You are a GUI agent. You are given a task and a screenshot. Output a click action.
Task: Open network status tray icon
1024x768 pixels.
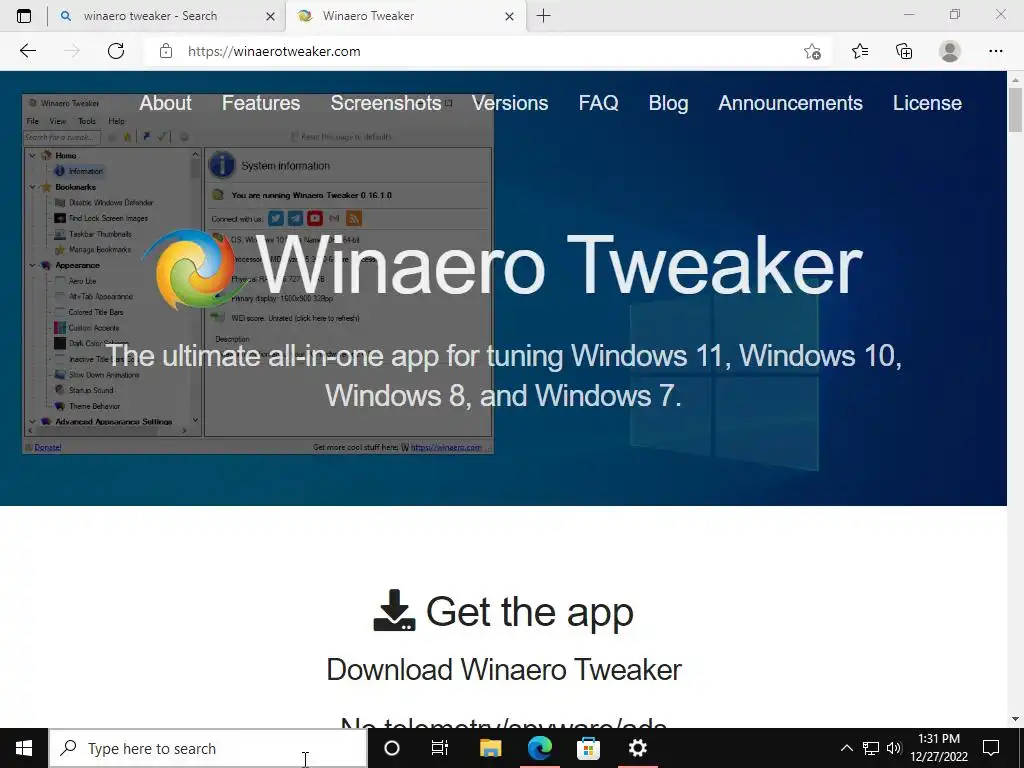point(871,748)
